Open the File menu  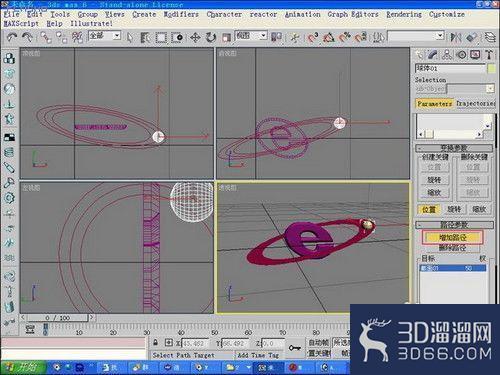11,14
